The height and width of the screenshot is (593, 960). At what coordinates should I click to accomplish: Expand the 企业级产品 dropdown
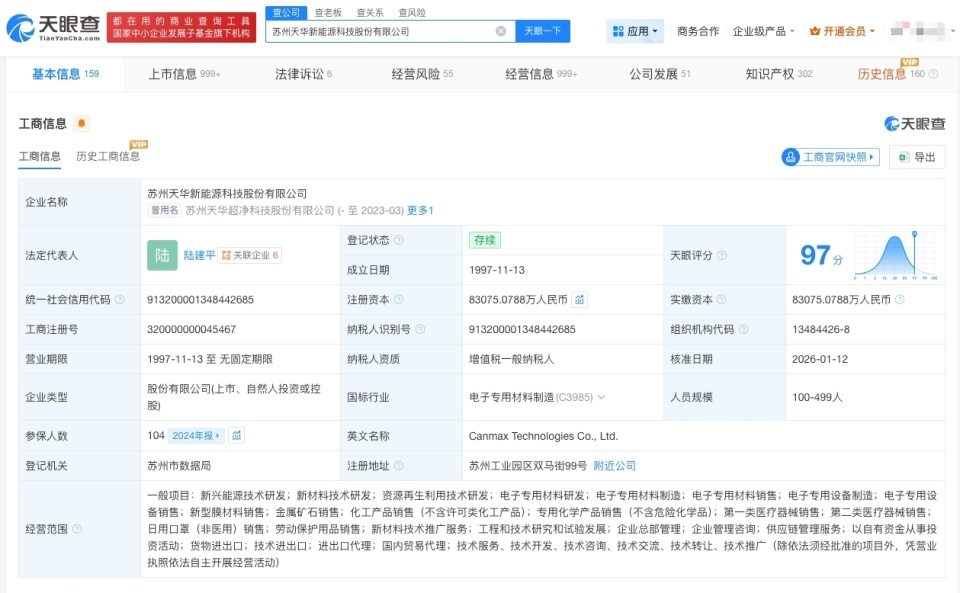click(x=763, y=31)
